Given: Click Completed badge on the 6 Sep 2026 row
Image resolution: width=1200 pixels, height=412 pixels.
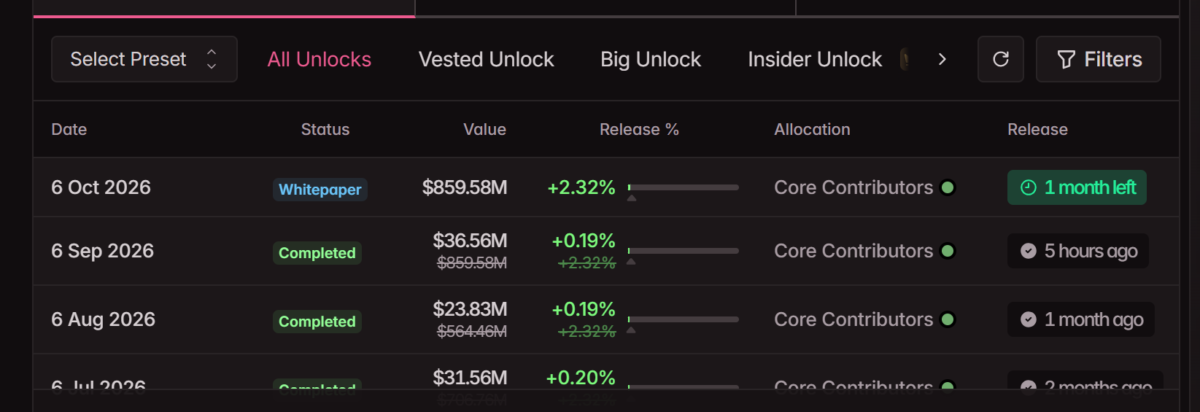Looking at the screenshot, I should pos(317,253).
